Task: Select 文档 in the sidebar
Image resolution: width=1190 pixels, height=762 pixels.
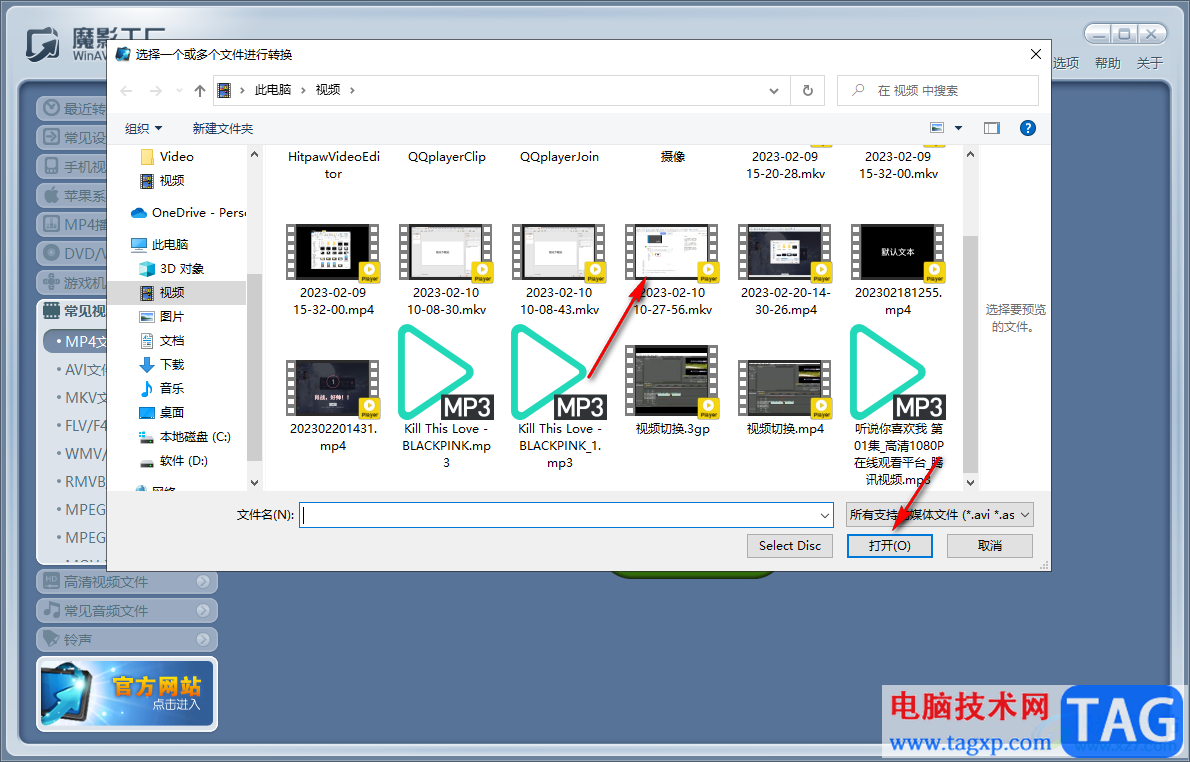Action: tap(162, 341)
